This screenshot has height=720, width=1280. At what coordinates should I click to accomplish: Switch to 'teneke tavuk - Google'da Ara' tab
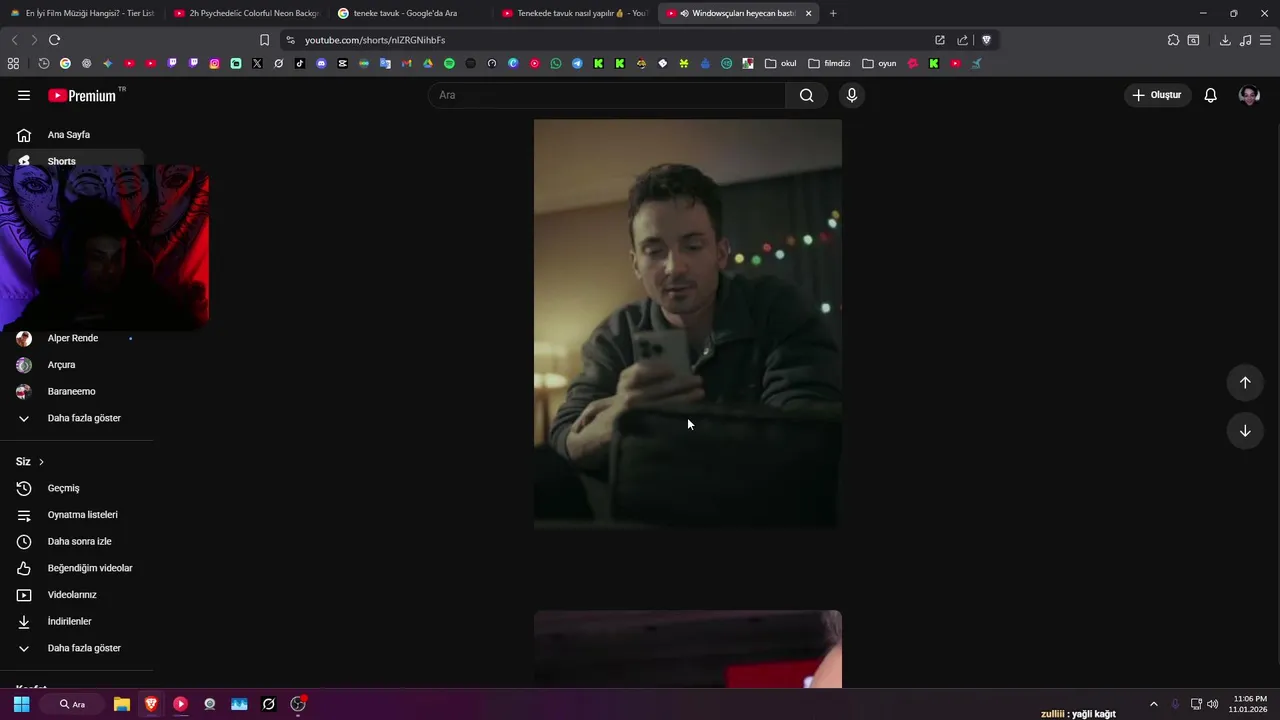[410, 13]
